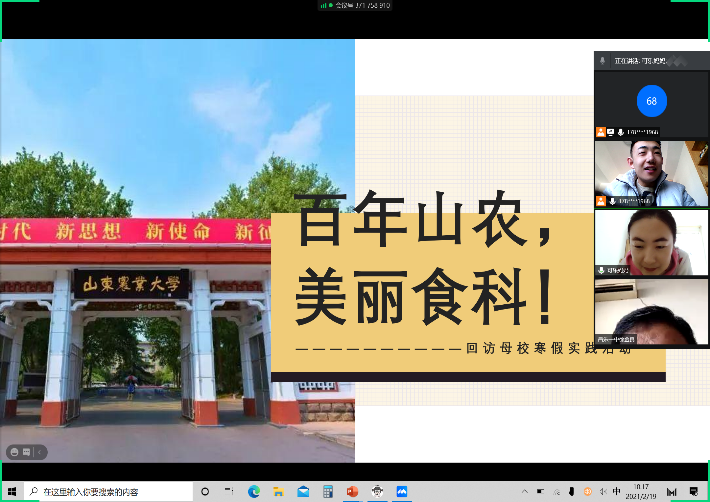Click the green network signal icon at top
The width and height of the screenshot is (710, 502).
(x=324, y=5)
